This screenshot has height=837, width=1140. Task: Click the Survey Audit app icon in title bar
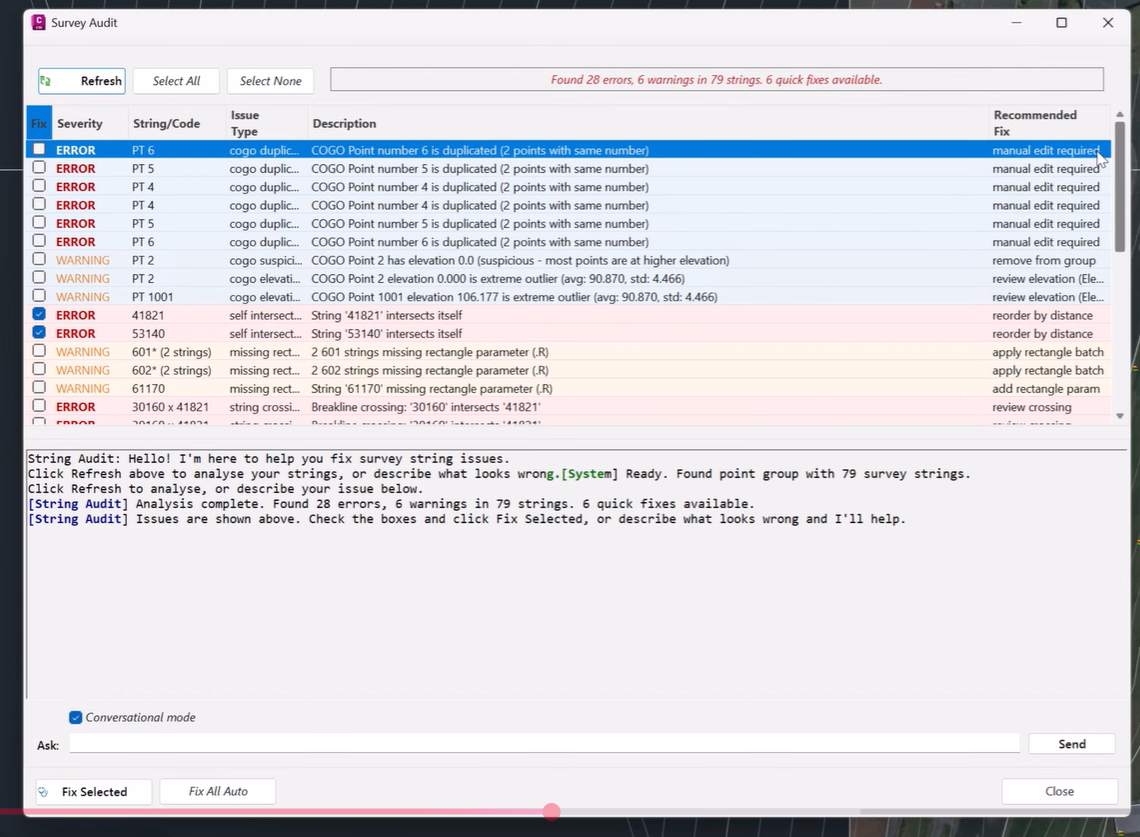(x=39, y=23)
